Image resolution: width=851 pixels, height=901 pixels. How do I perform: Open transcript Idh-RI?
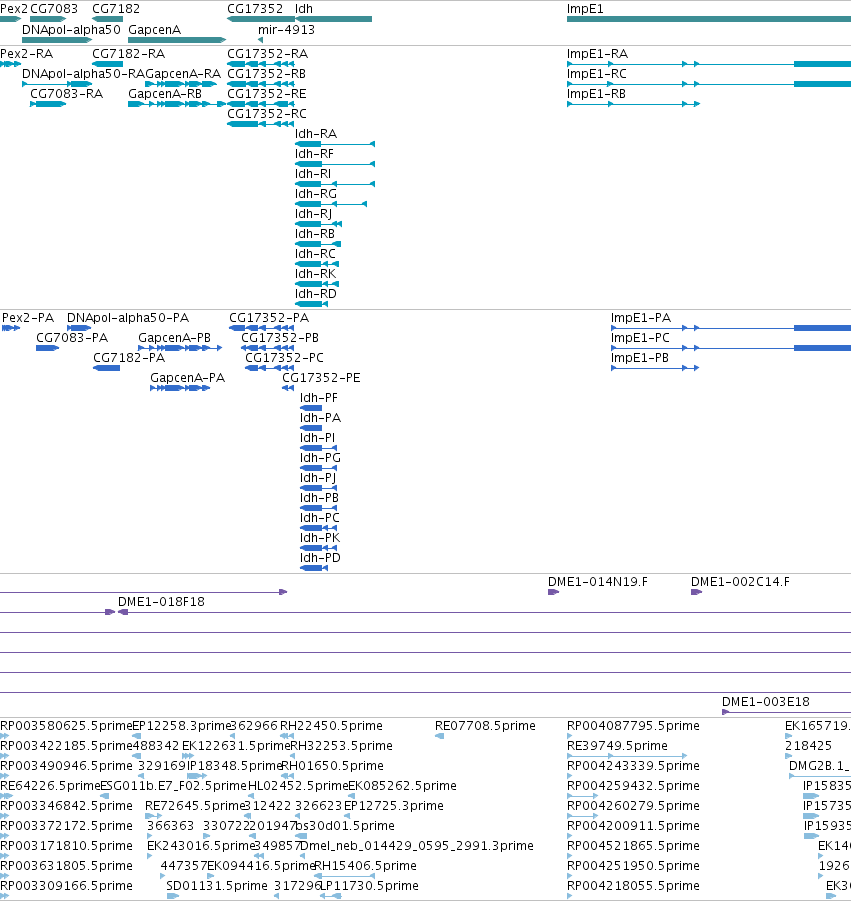click(x=313, y=174)
